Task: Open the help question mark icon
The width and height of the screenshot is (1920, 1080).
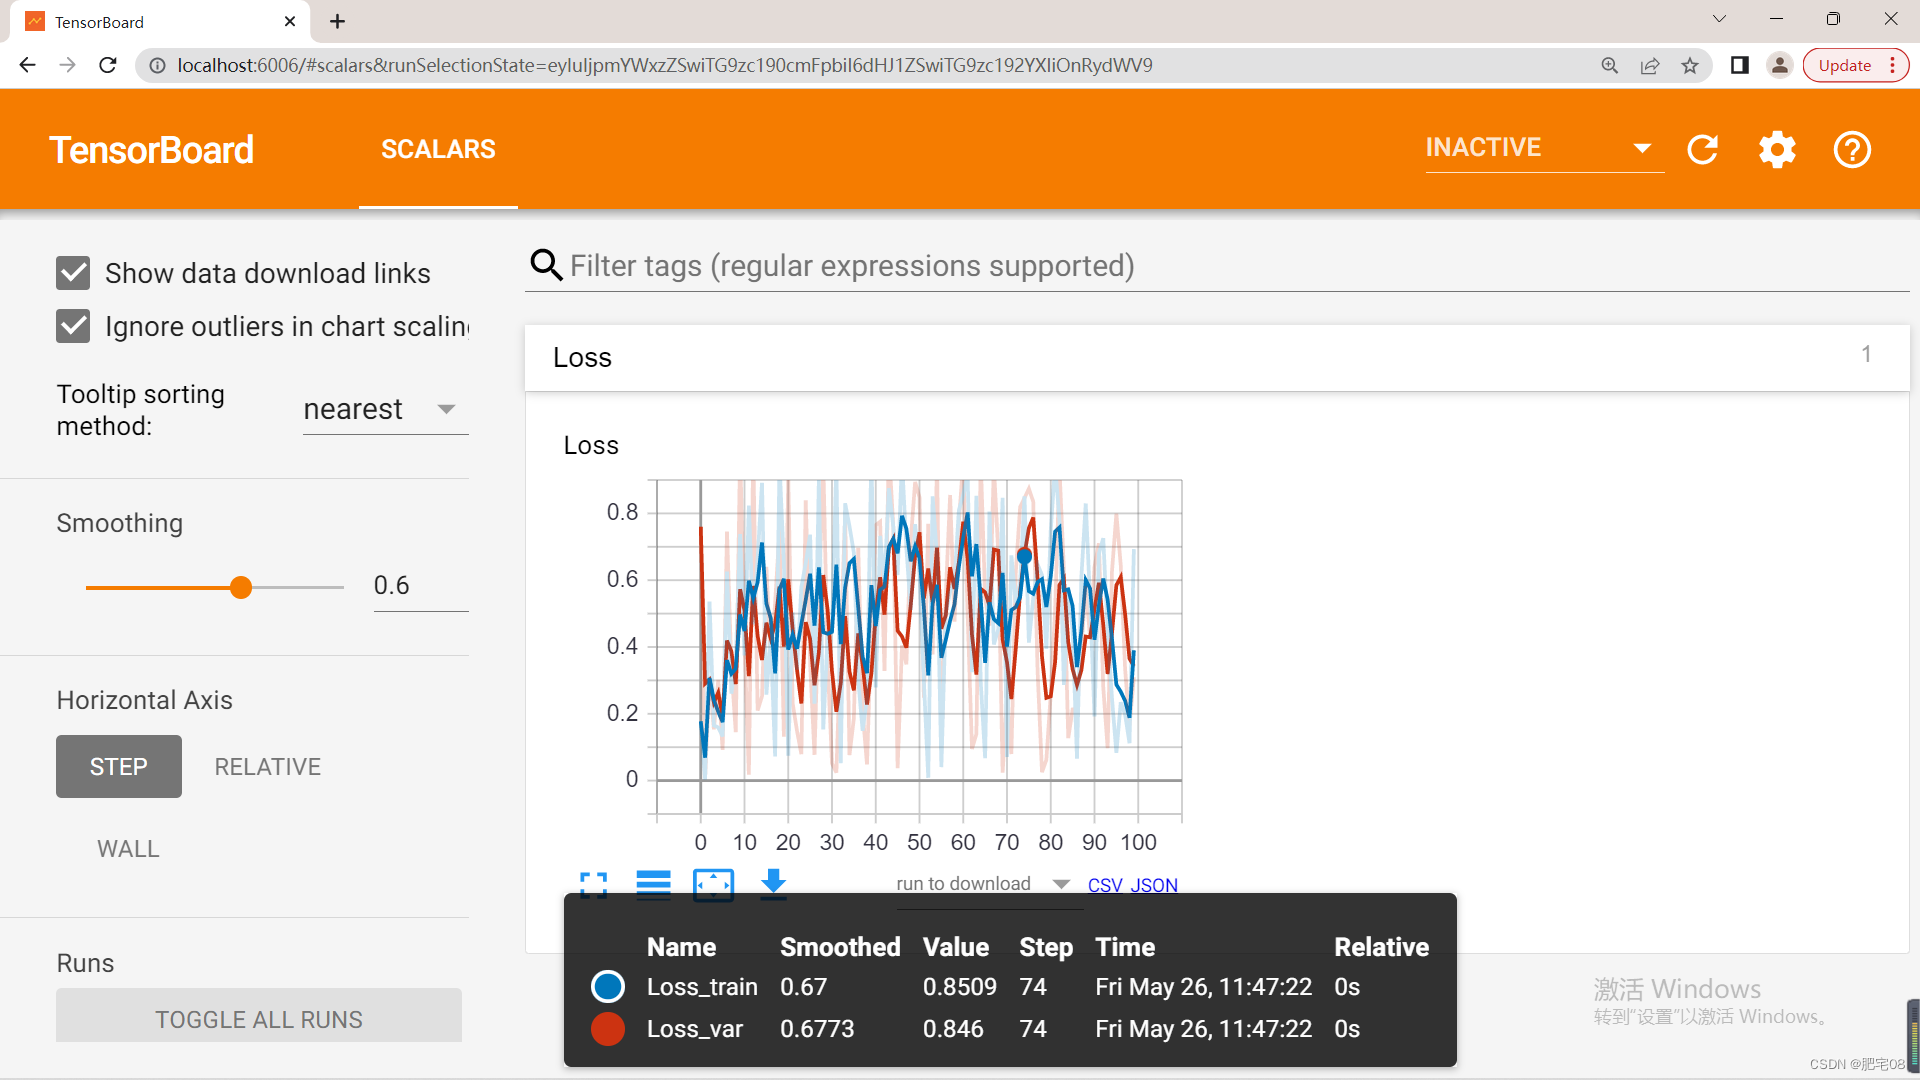Action: pos(1851,150)
